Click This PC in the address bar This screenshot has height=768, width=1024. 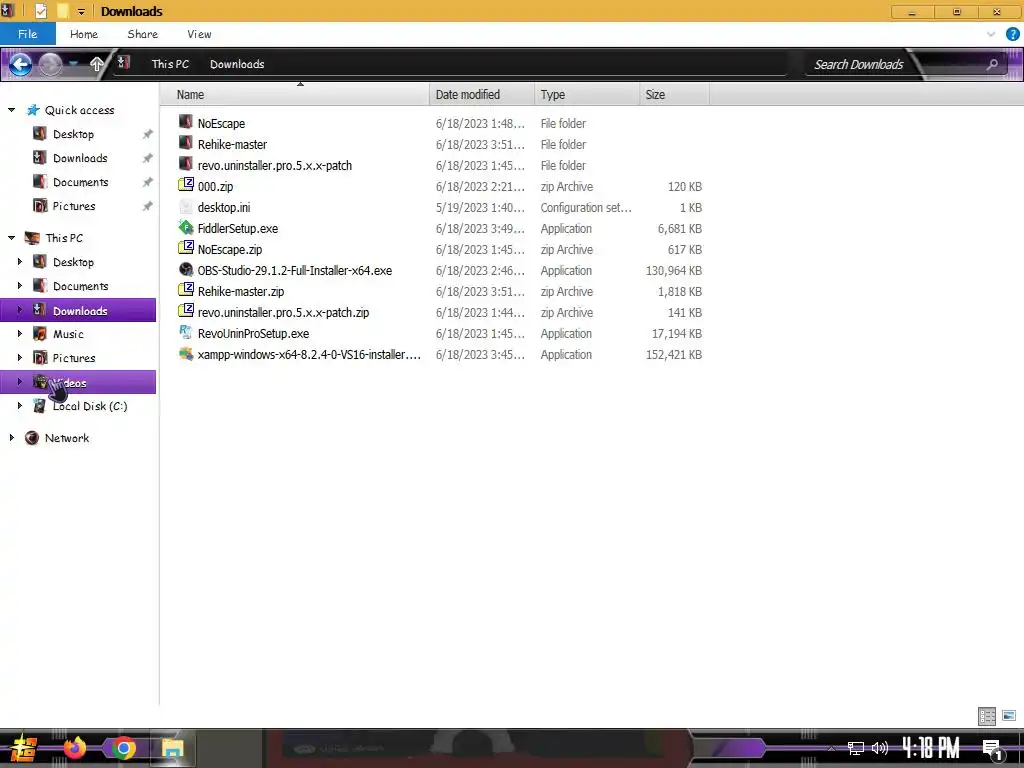[170, 64]
